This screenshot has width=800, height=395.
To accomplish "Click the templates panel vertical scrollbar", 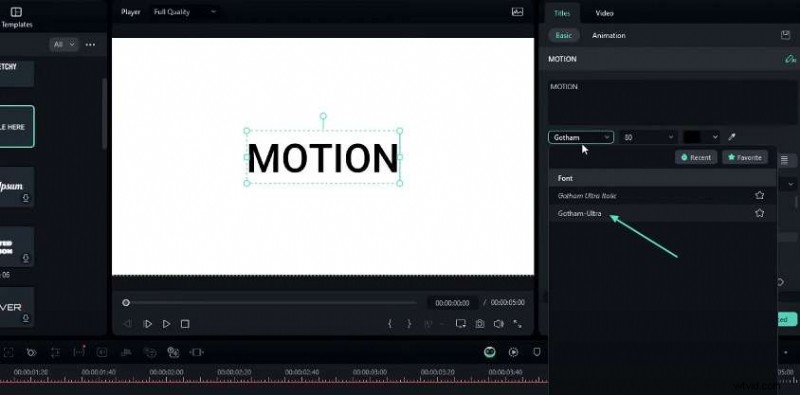I will click(105, 113).
